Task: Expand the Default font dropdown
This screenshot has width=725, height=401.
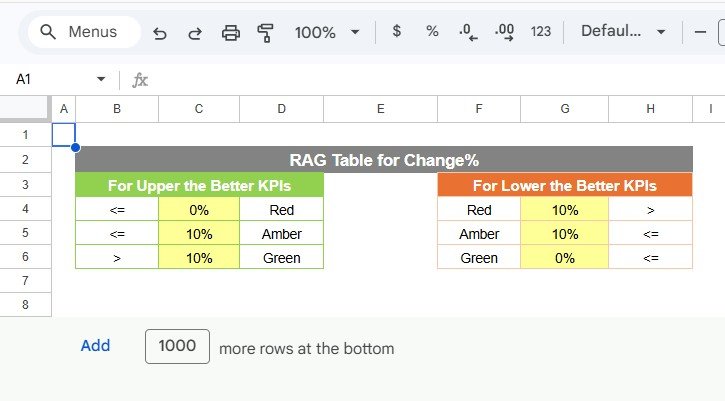Action: pyautogui.click(x=623, y=32)
